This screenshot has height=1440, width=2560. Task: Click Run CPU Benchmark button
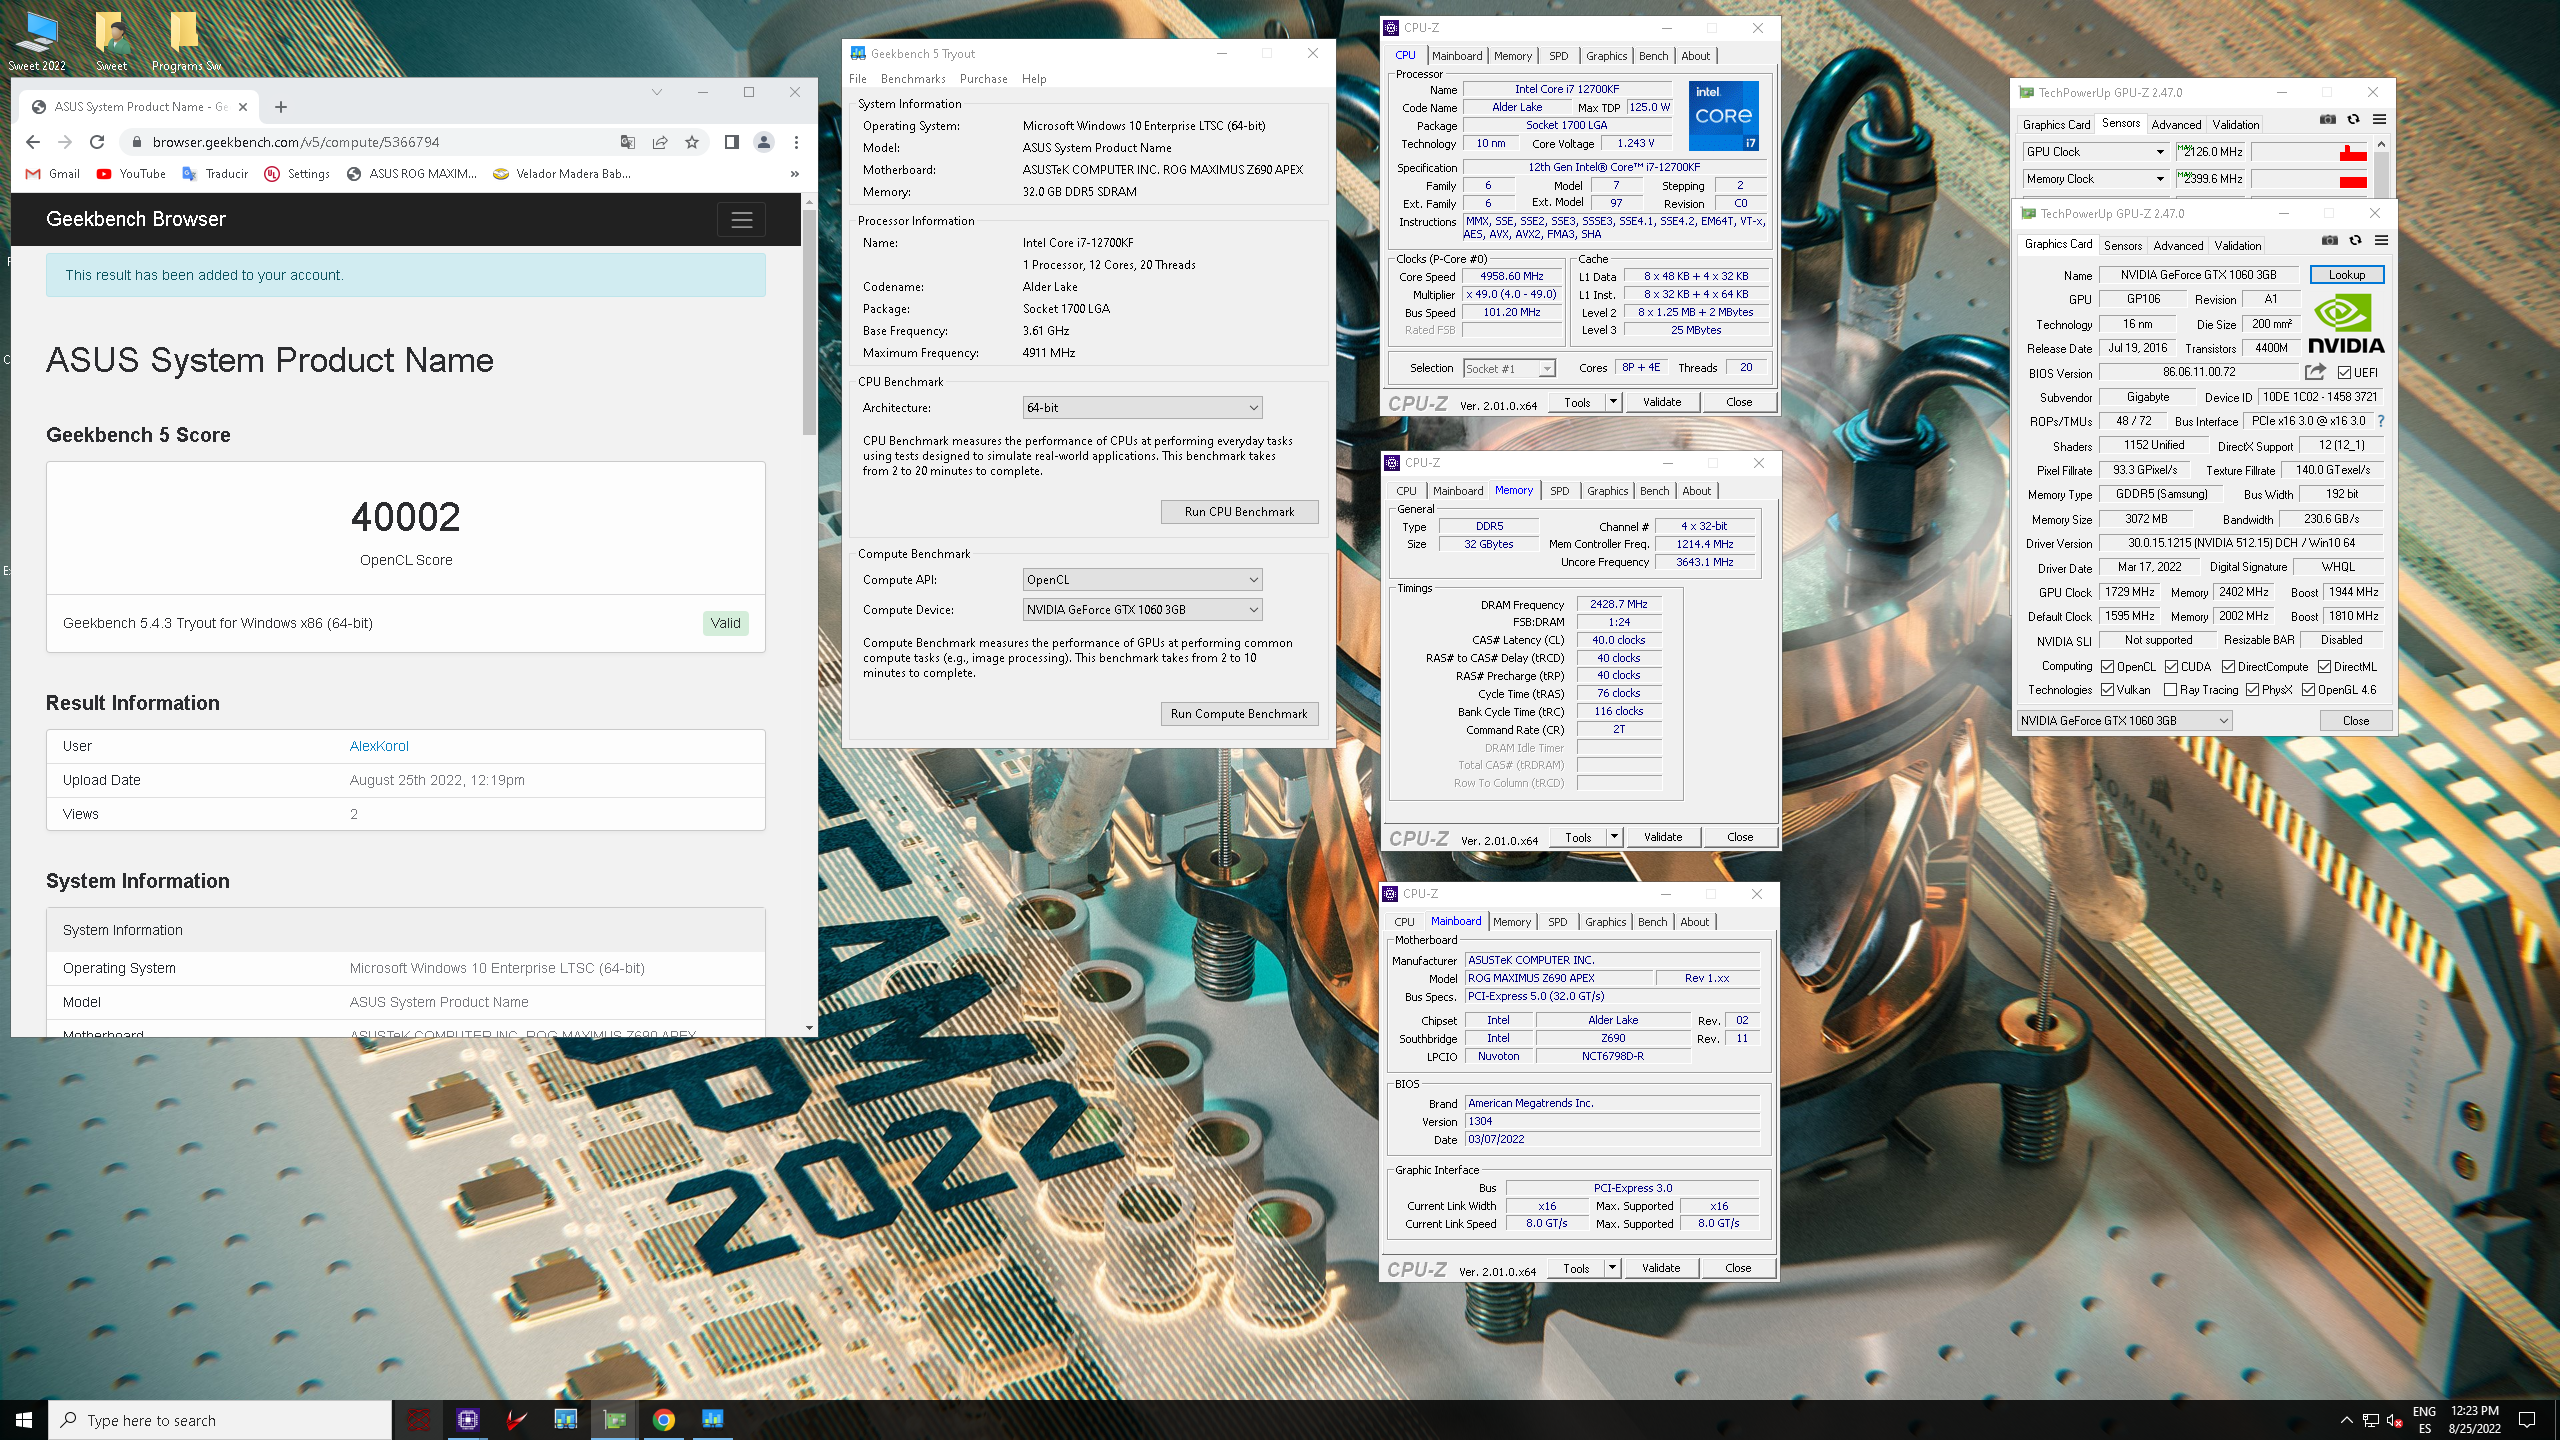coord(1239,512)
